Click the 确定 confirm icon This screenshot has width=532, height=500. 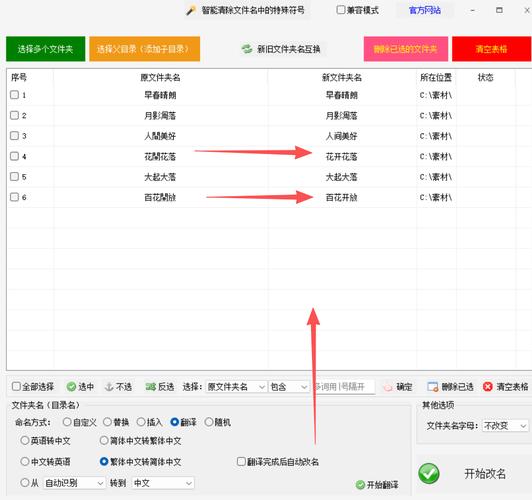[388, 387]
